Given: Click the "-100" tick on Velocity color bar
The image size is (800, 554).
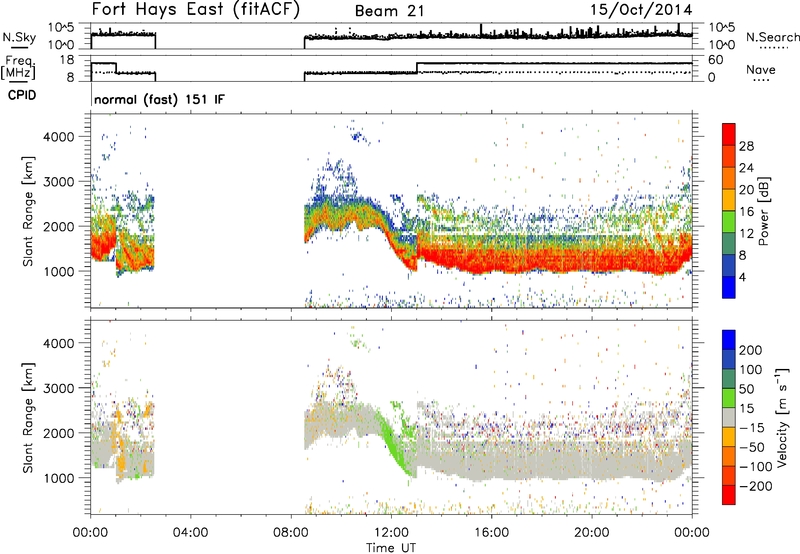Looking at the screenshot, I should [x=755, y=466].
